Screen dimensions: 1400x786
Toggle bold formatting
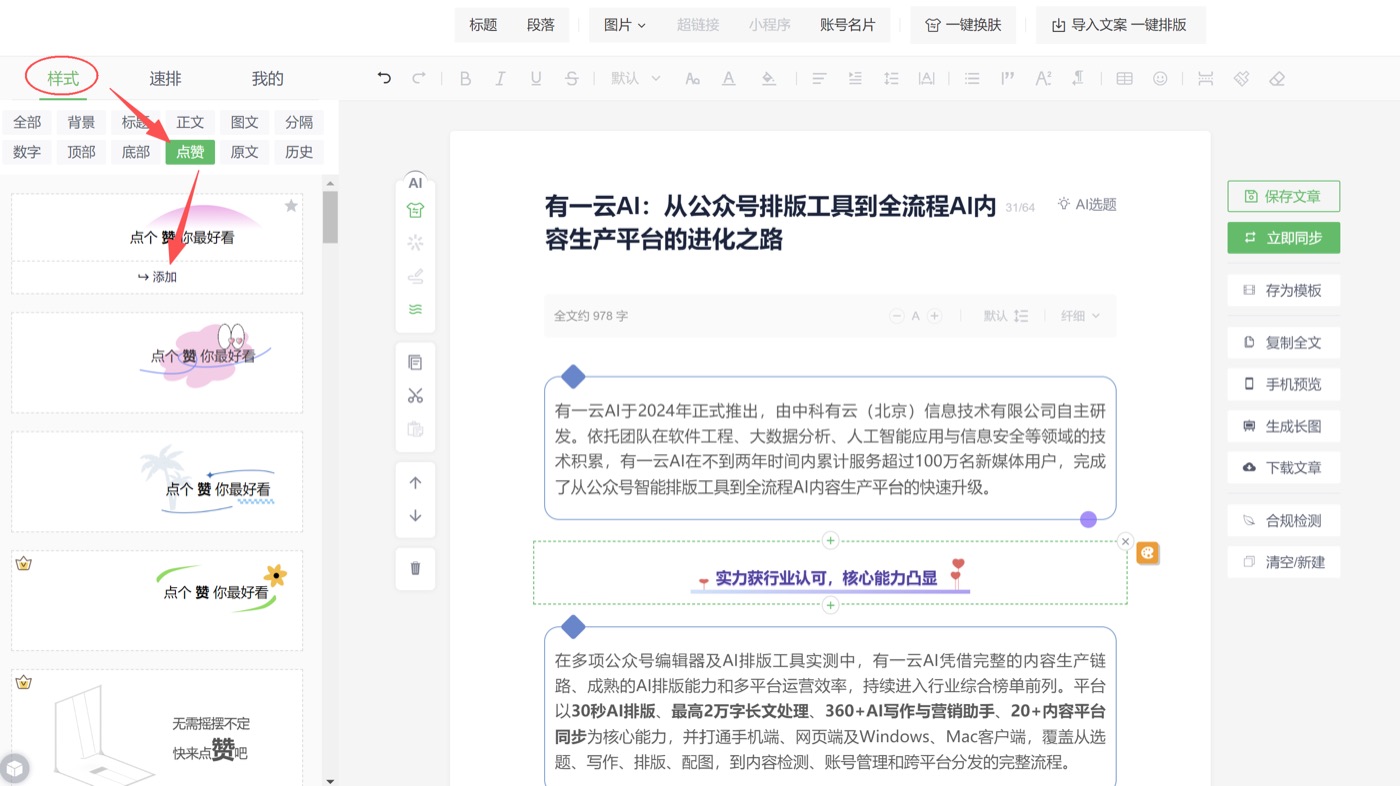click(x=465, y=78)
